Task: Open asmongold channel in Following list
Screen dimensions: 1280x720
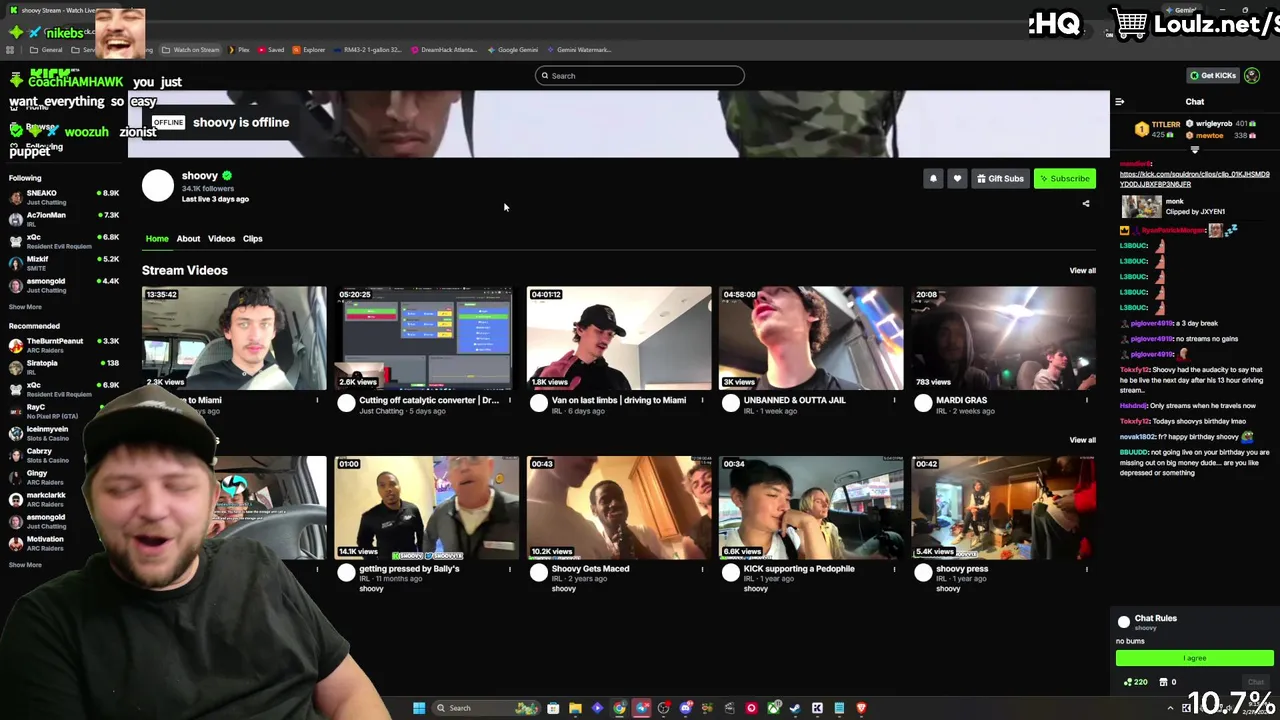Action: [63, 285]
